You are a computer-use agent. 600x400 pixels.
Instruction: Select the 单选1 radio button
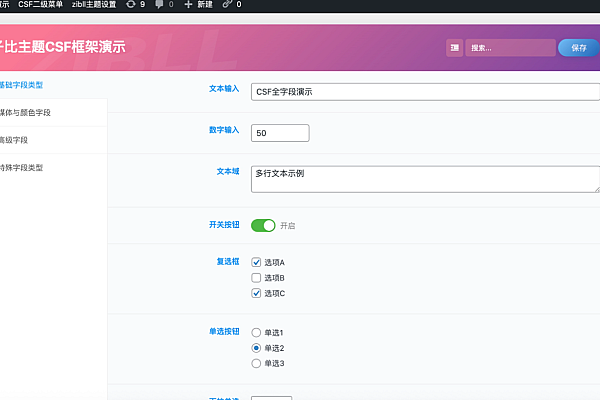click(x=256, y=333)
